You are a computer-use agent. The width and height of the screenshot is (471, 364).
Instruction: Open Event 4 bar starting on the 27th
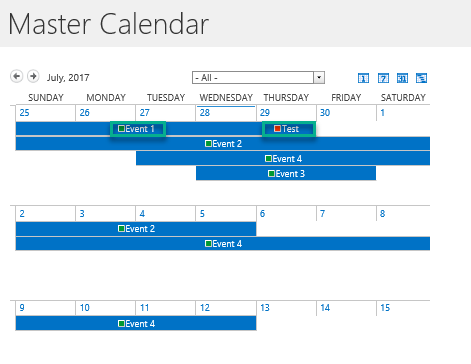pos(283,158)
